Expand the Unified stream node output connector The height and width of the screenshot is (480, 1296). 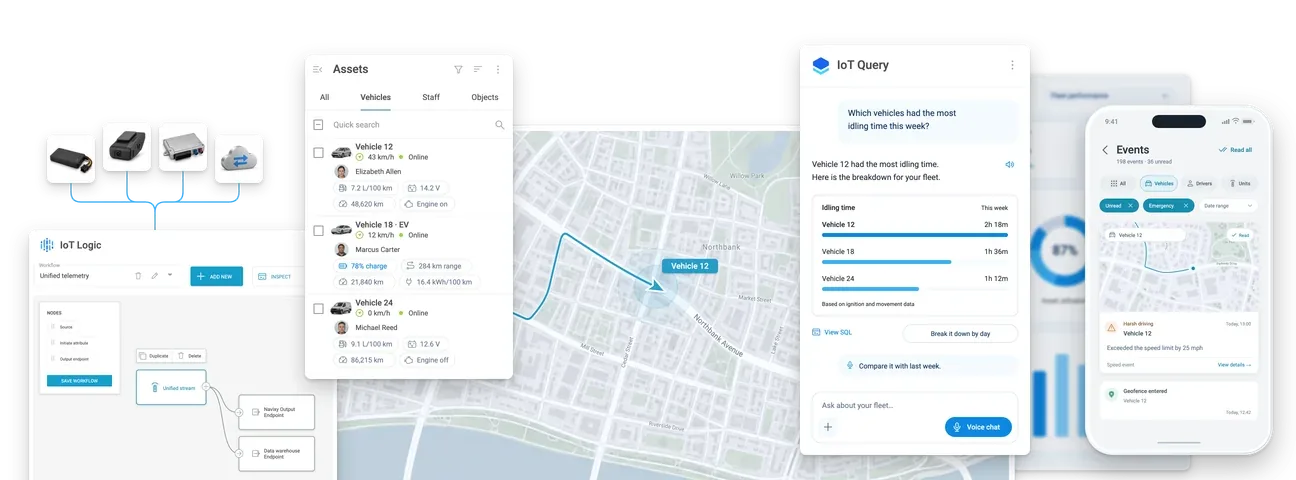(206, 386)
